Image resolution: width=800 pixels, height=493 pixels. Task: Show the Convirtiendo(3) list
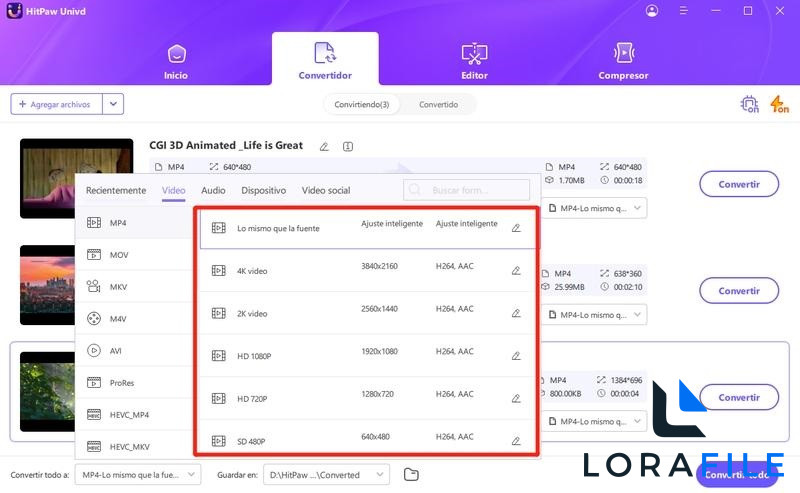pos(362,104)
